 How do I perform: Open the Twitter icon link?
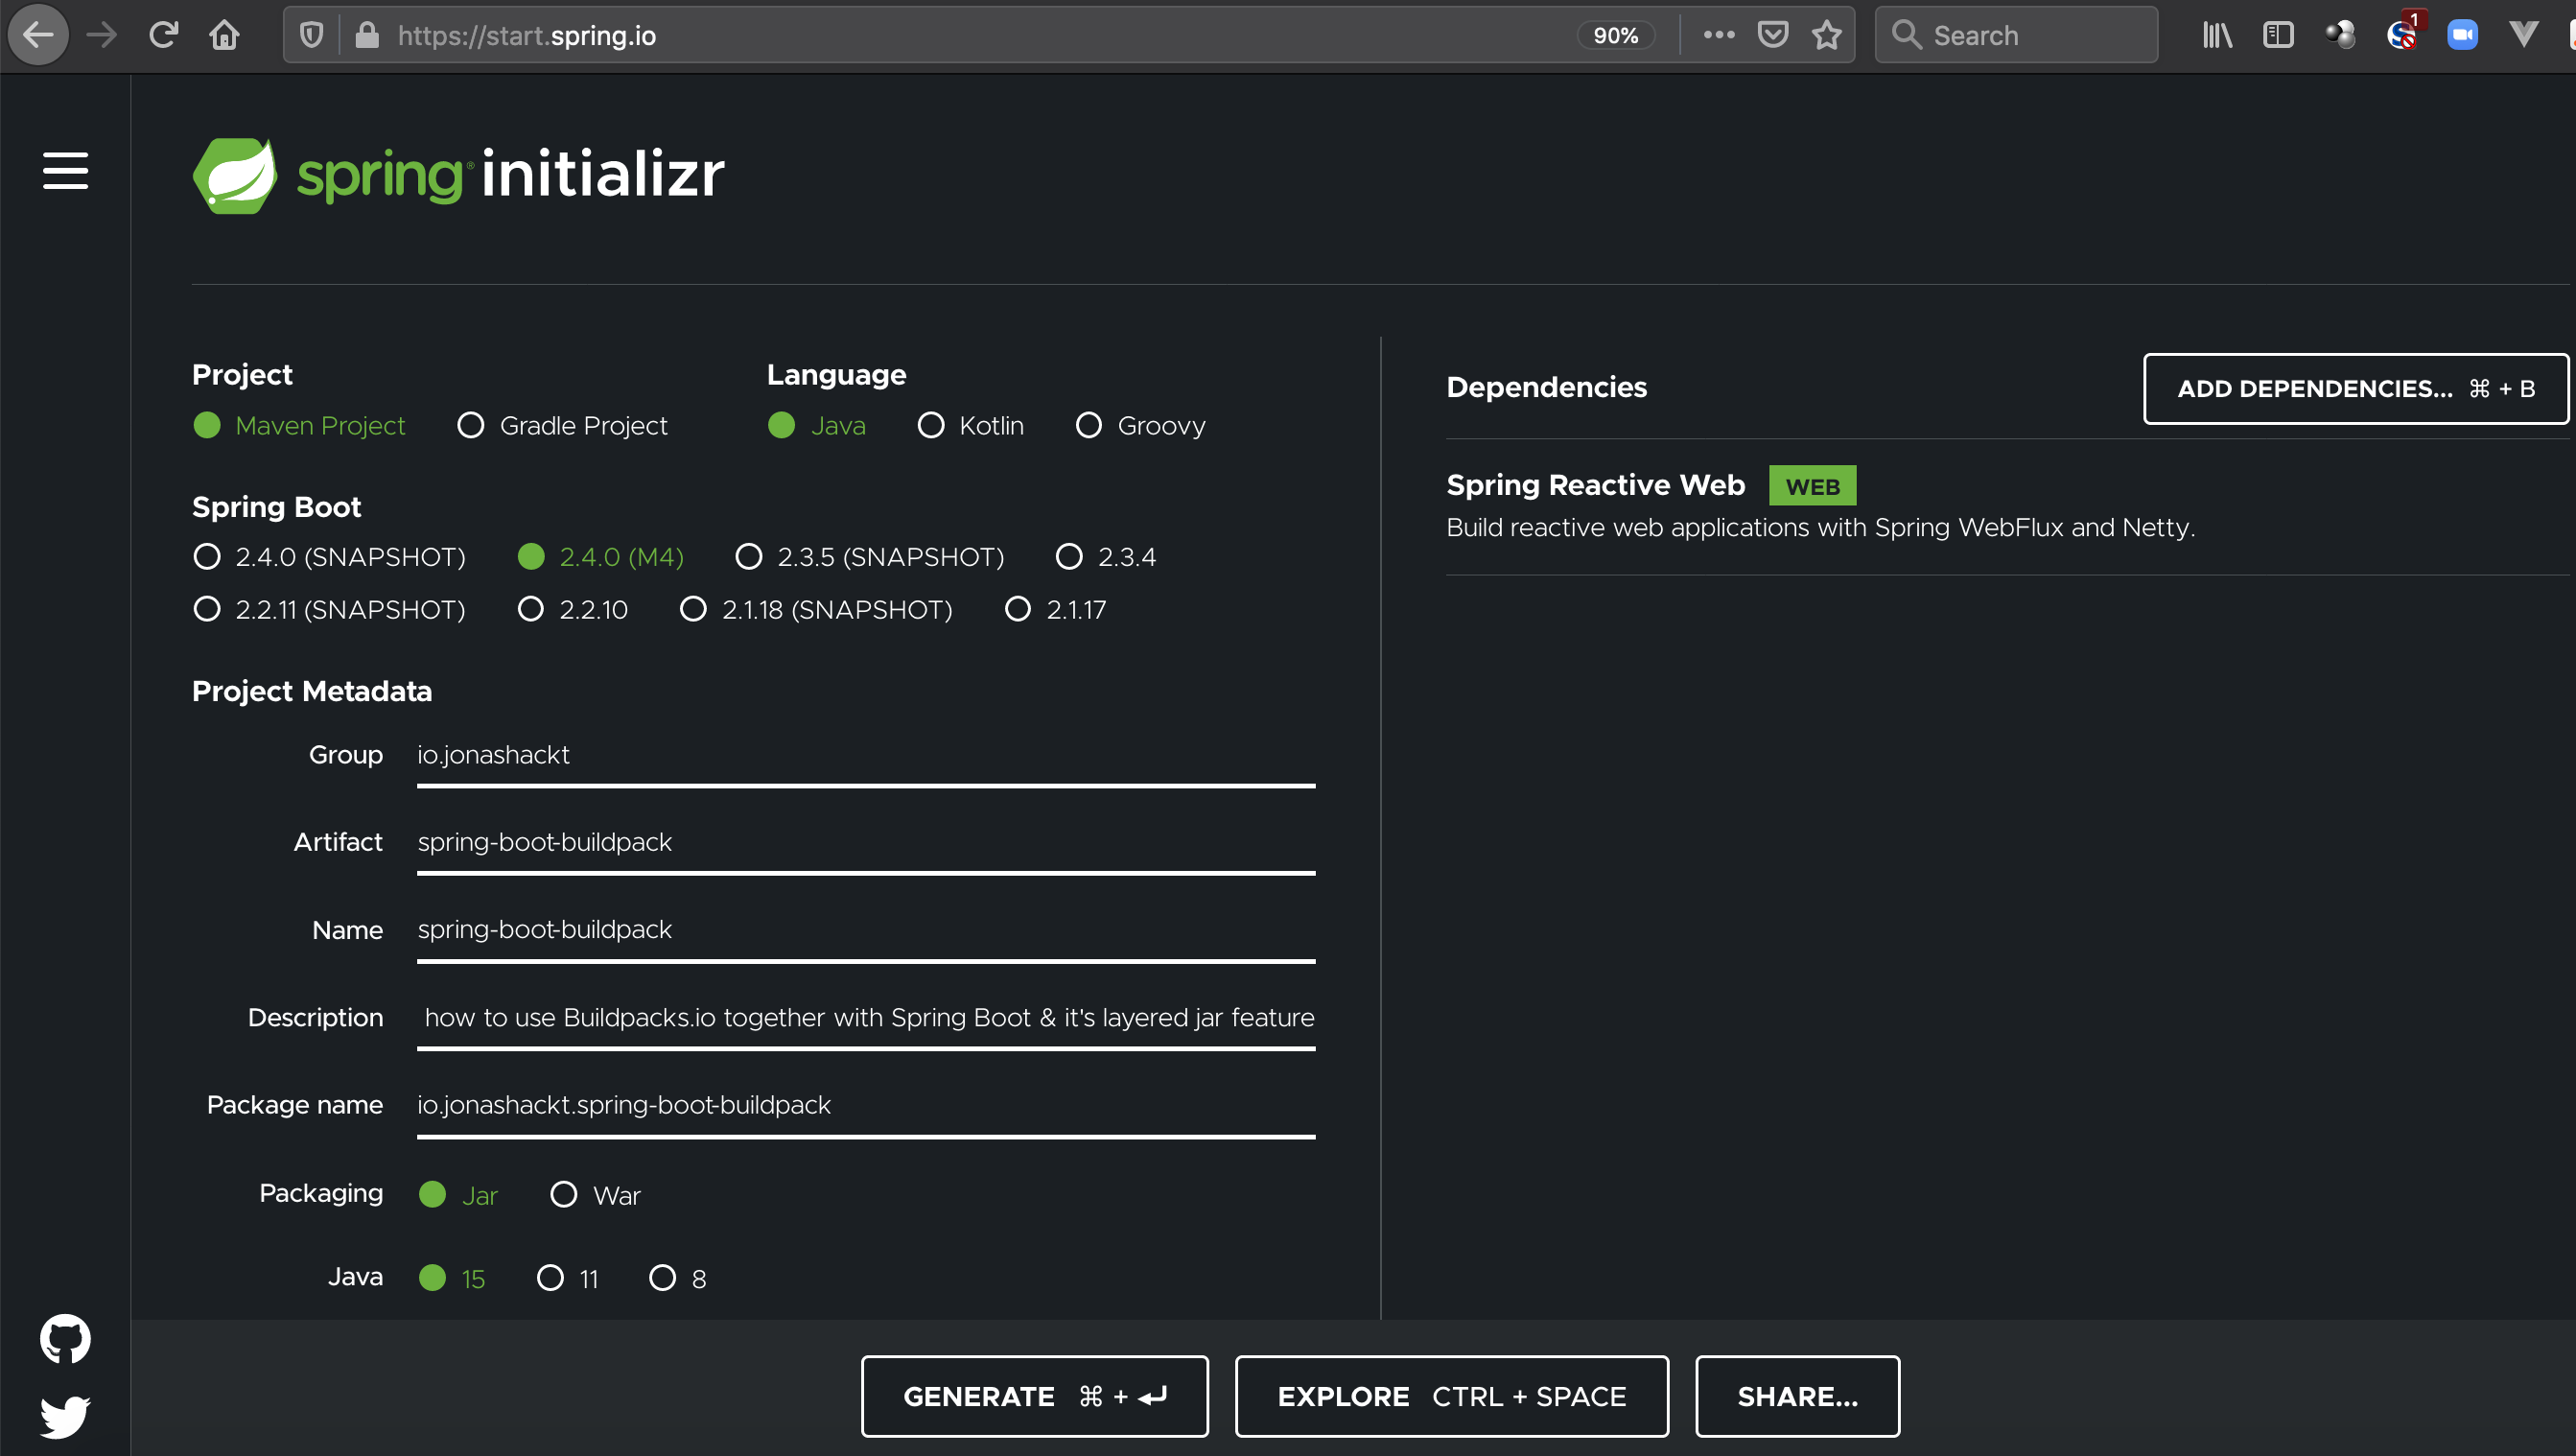coord(65,1417)
